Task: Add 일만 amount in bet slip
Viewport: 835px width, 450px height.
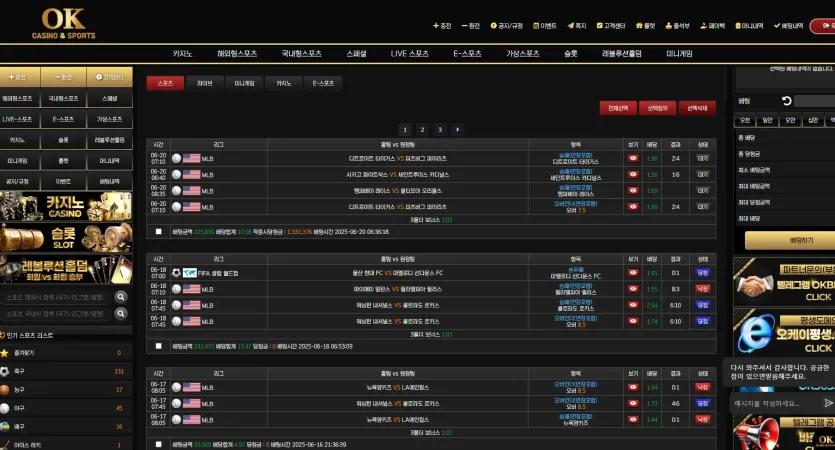Action: tap(767, 120)
